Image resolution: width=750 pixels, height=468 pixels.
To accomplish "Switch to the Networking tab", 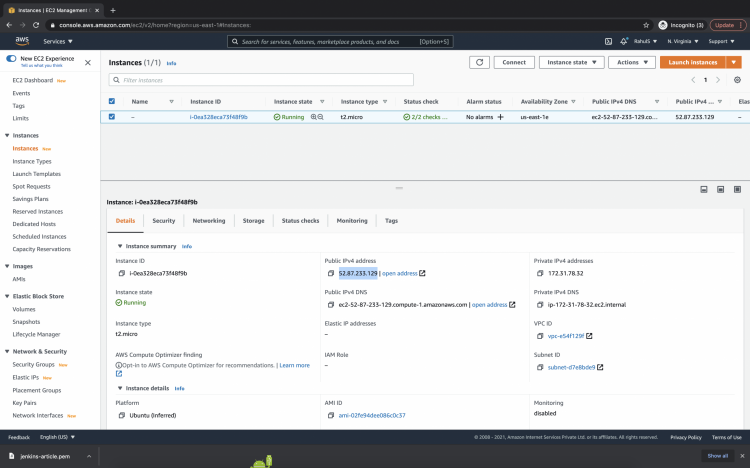I will pos(209,221).
